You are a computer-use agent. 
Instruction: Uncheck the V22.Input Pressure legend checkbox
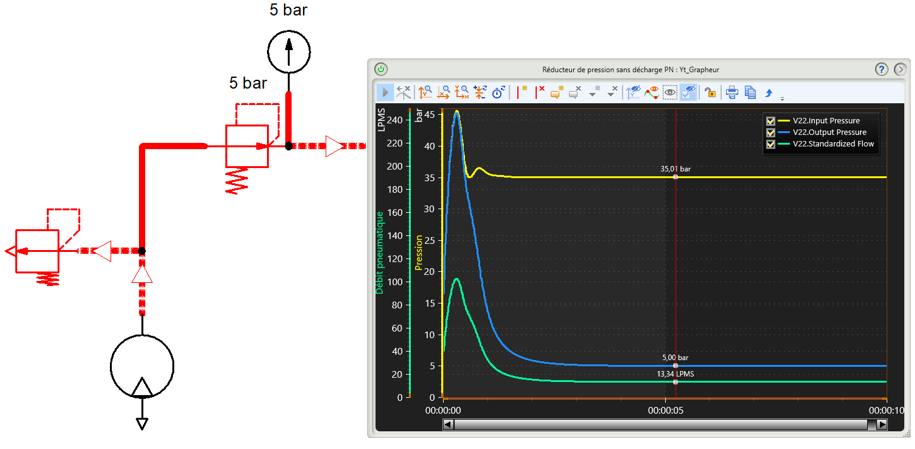[770, 121]
